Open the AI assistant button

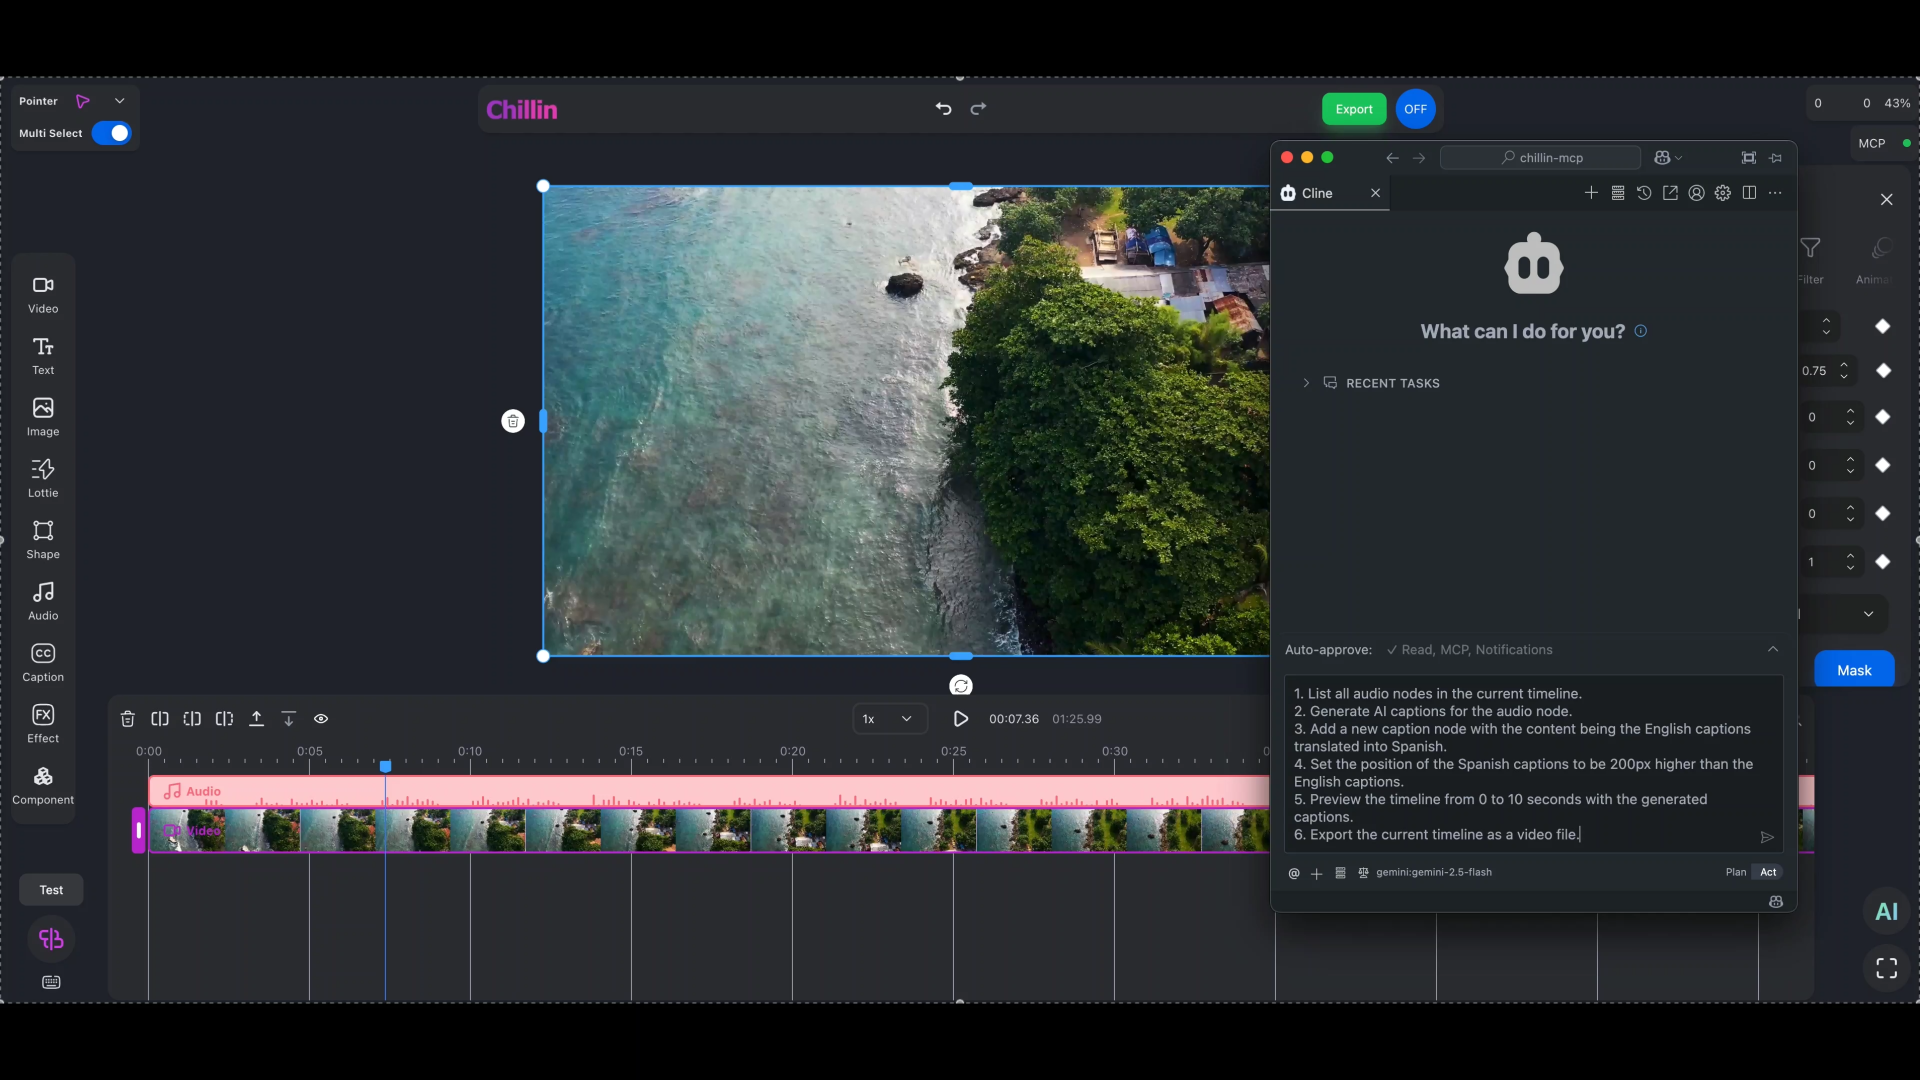point(1887,911)
